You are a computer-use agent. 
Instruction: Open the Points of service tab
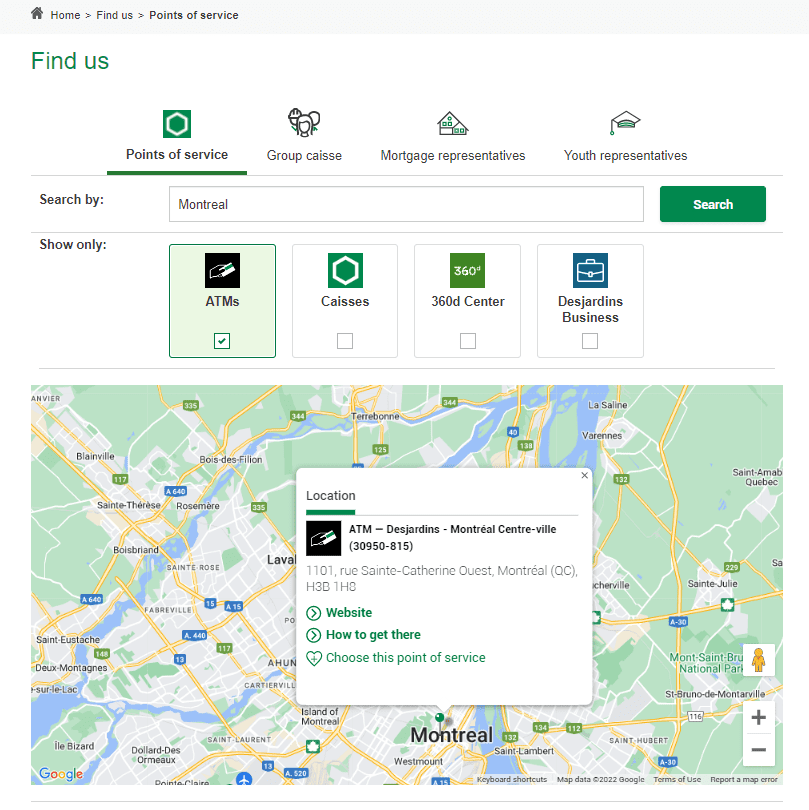(177, 140)
